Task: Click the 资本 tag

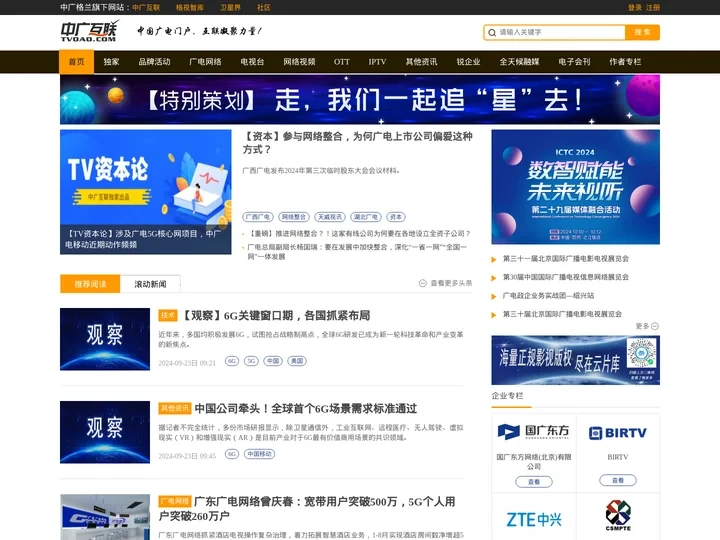Action: pos(396,217)
